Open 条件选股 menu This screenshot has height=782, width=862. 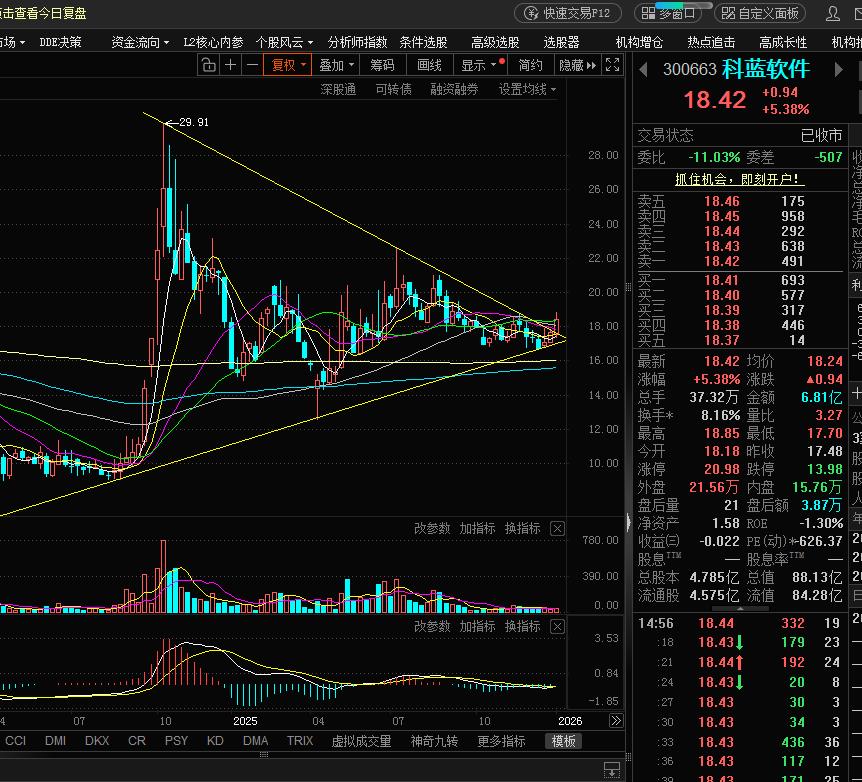click(x=423, y=42)
